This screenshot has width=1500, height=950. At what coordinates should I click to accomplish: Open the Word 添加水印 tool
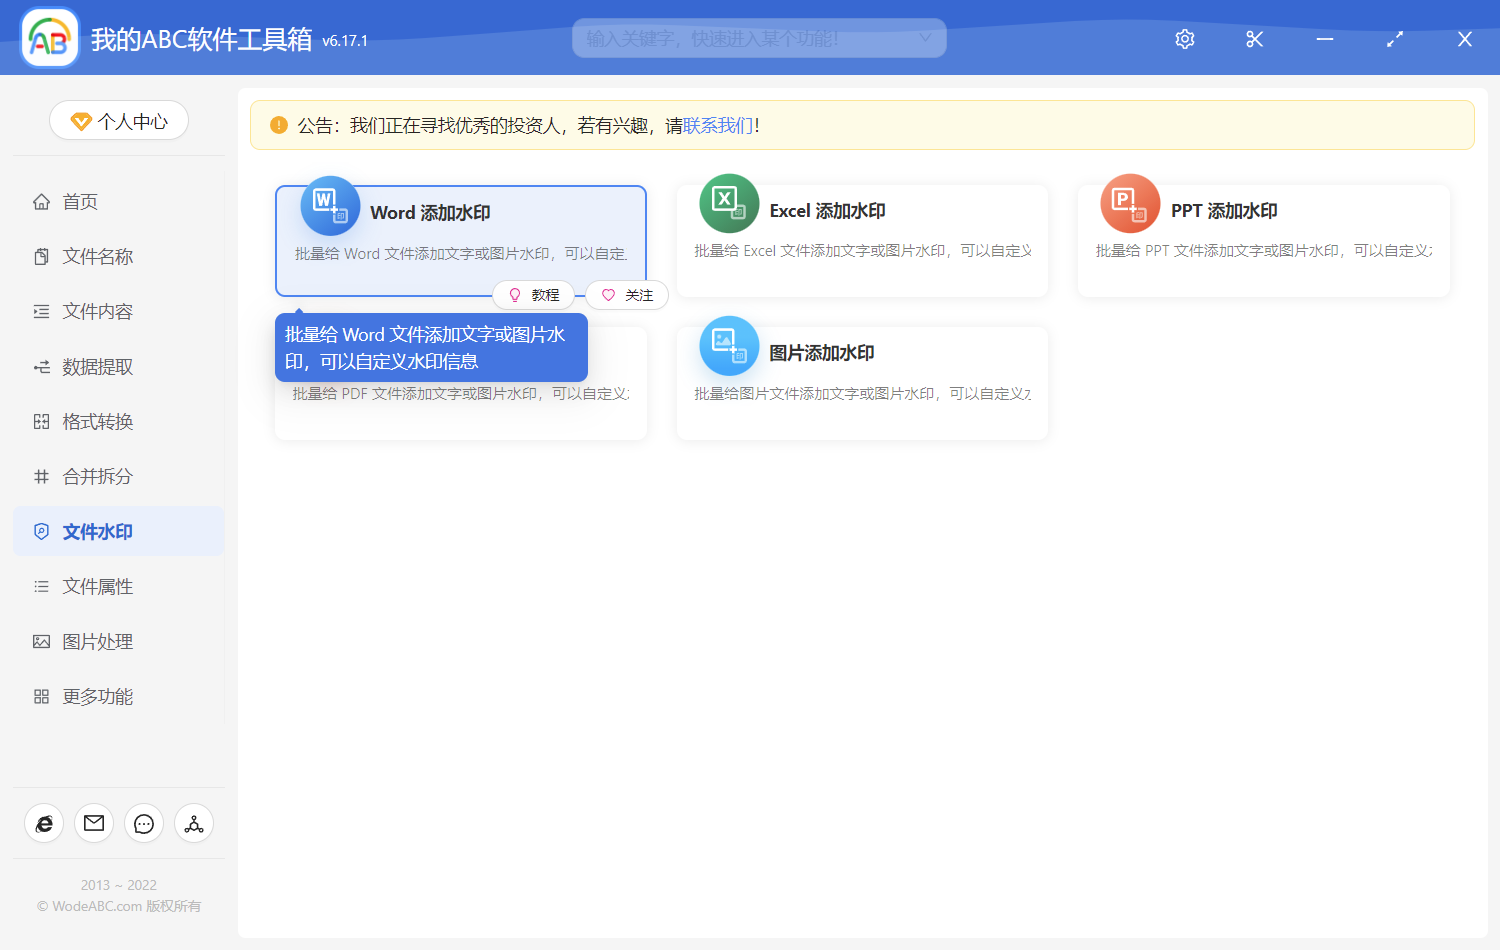point(460,212)
